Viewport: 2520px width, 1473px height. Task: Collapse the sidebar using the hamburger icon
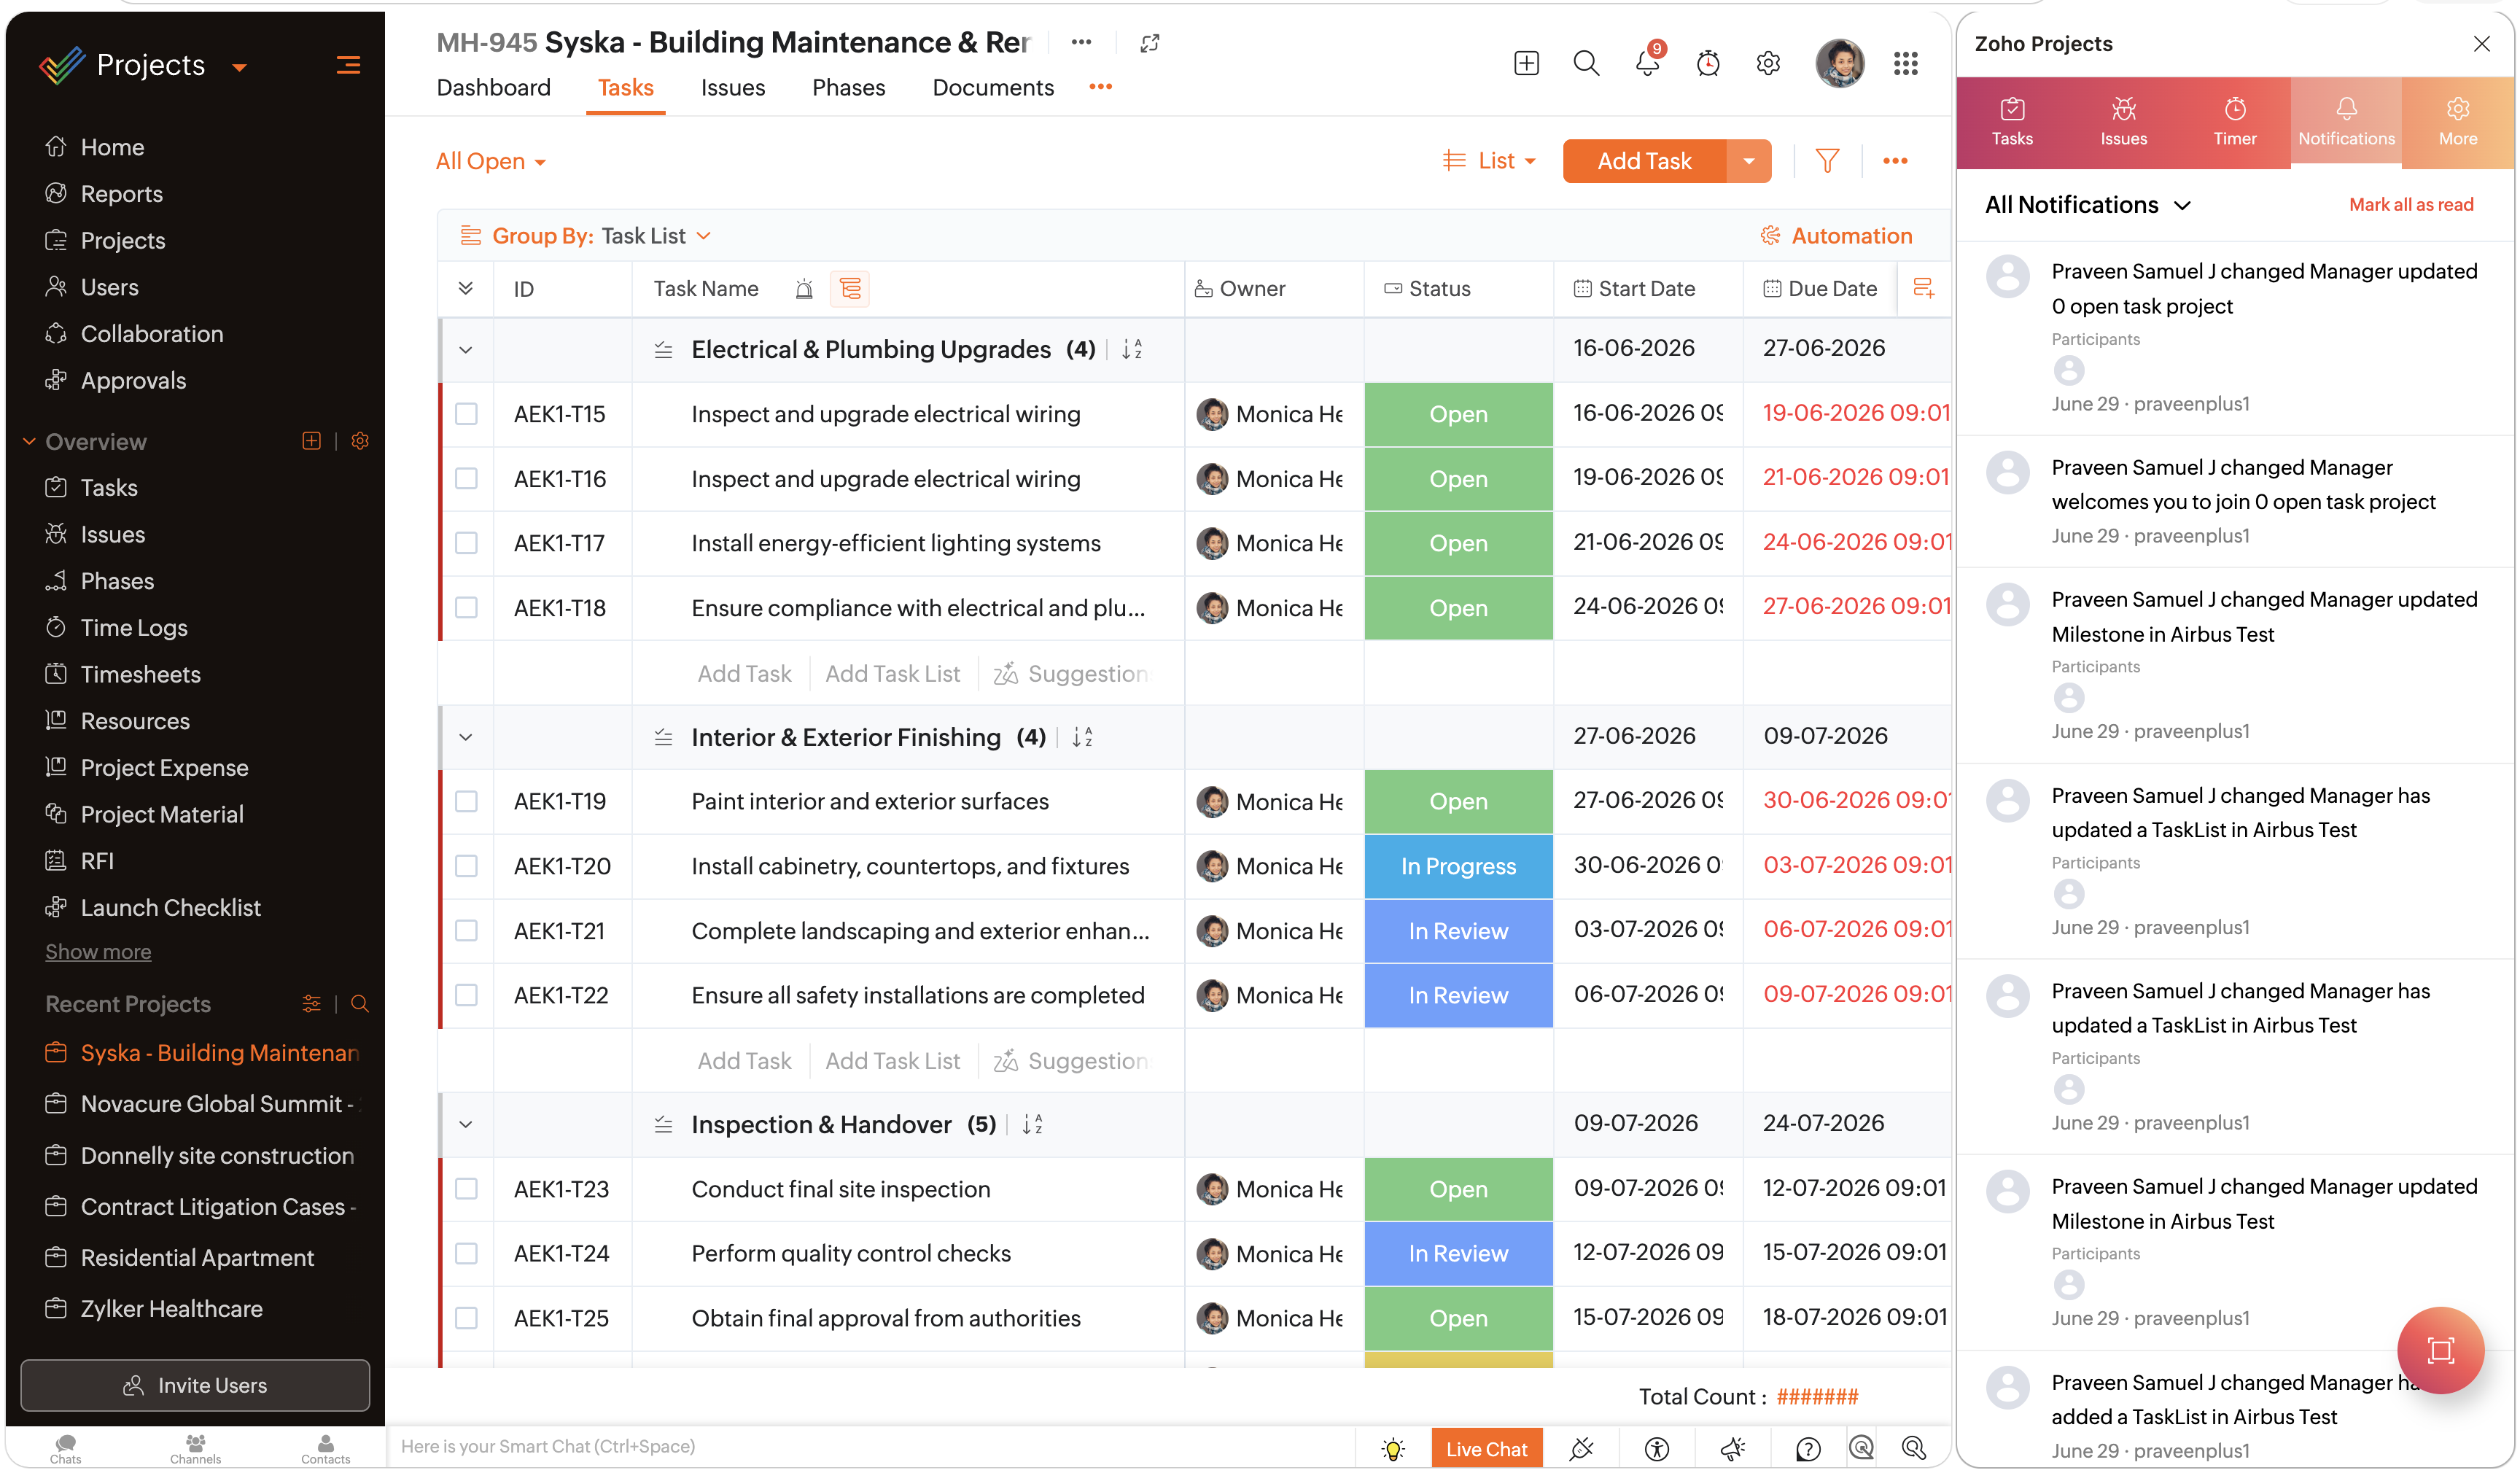[x=348, y=65]
